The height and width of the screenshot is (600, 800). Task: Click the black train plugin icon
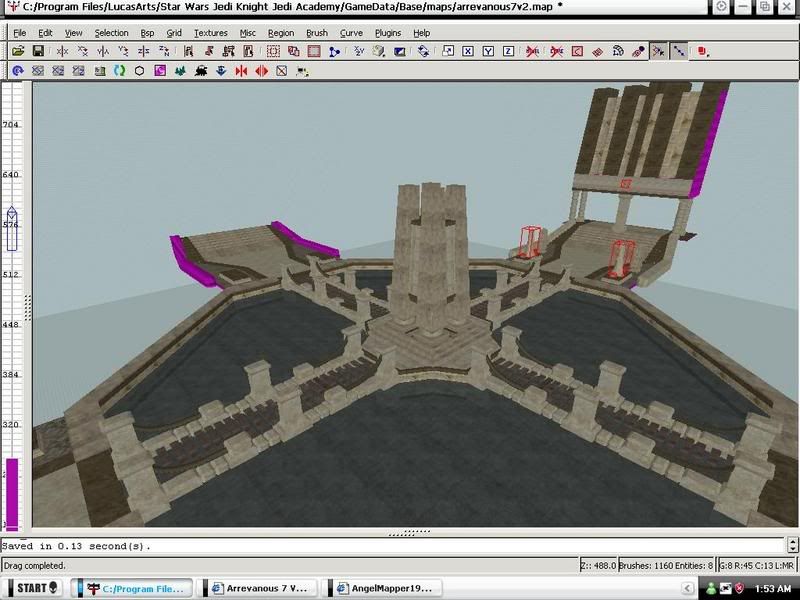click(x=201, y=71)
